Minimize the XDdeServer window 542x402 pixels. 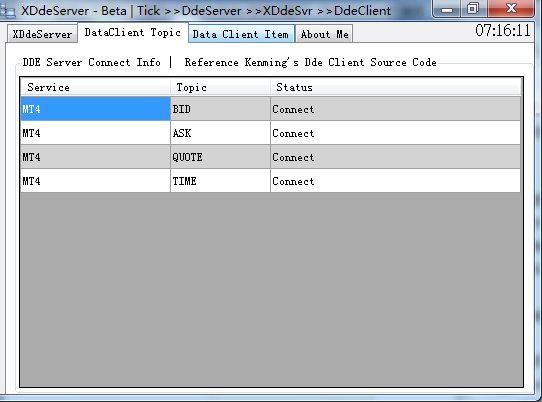point(447,9)
